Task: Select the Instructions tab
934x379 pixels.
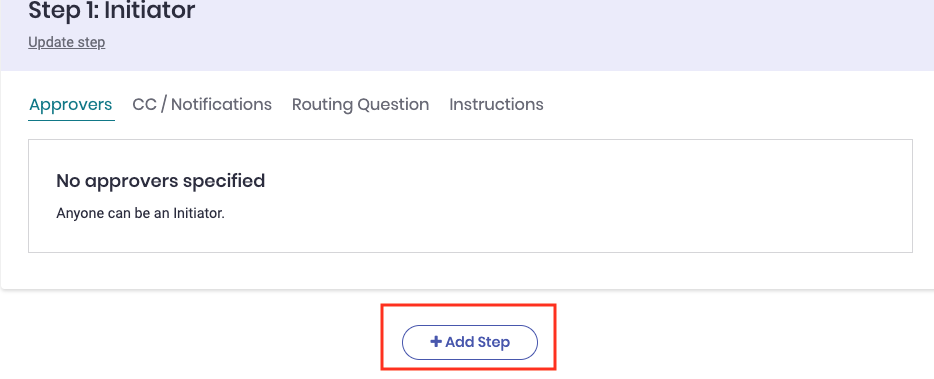Action: 496,104
